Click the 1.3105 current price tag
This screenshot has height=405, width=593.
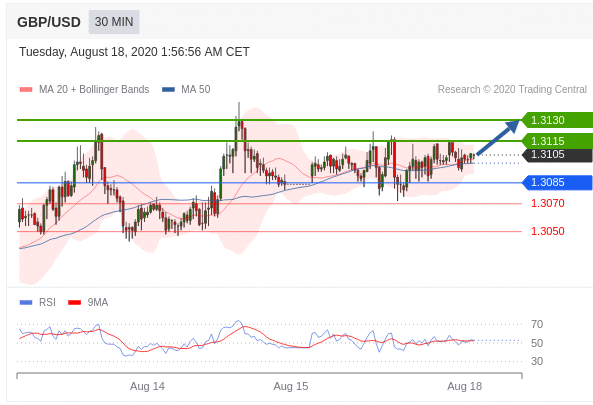557,155
